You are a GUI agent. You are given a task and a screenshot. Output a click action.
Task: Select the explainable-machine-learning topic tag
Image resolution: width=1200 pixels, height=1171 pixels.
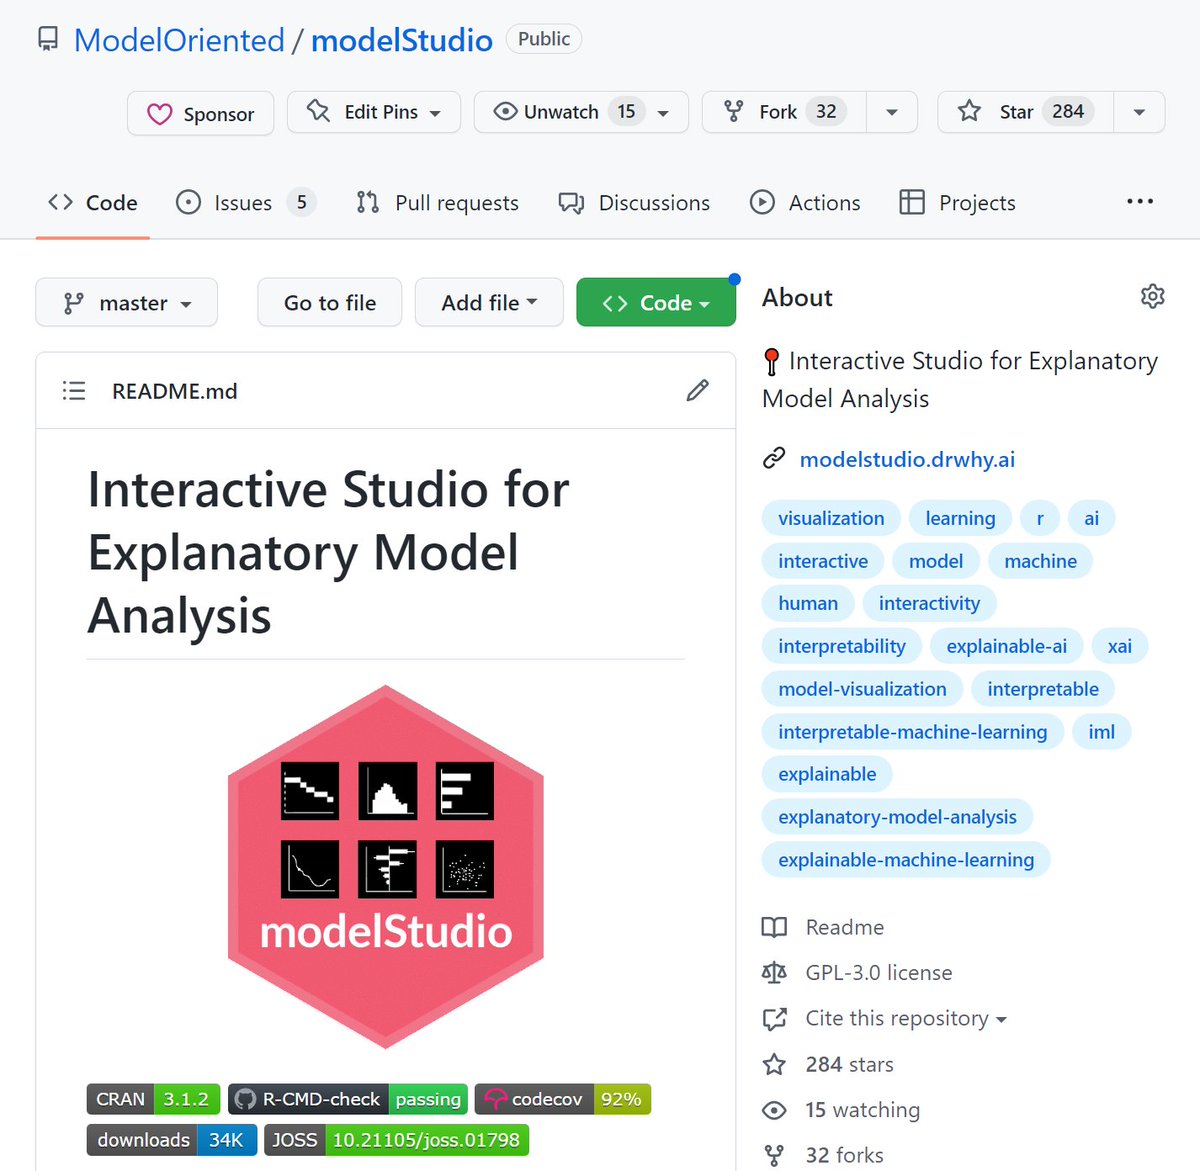pos(906,860)
